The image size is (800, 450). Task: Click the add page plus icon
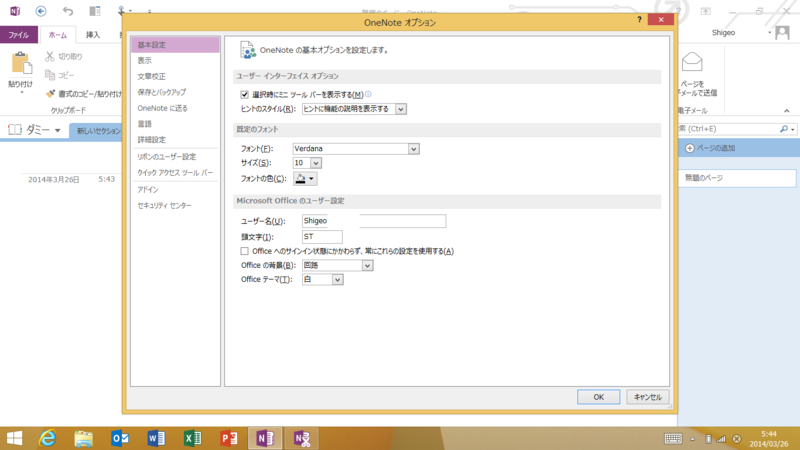(689, 148)
